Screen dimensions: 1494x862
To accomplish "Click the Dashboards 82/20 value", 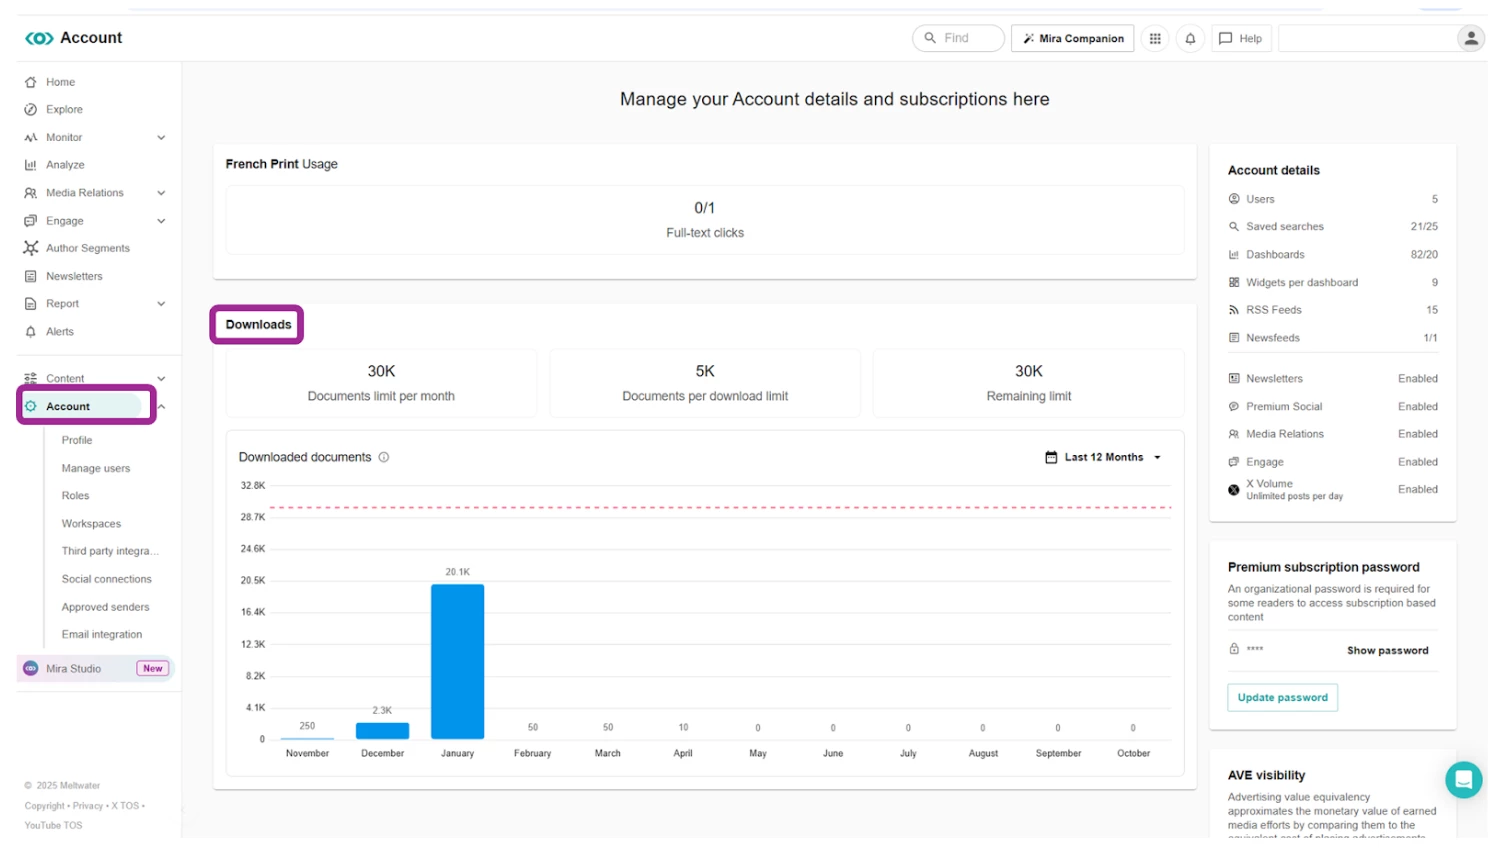I will click(1424, 255).
